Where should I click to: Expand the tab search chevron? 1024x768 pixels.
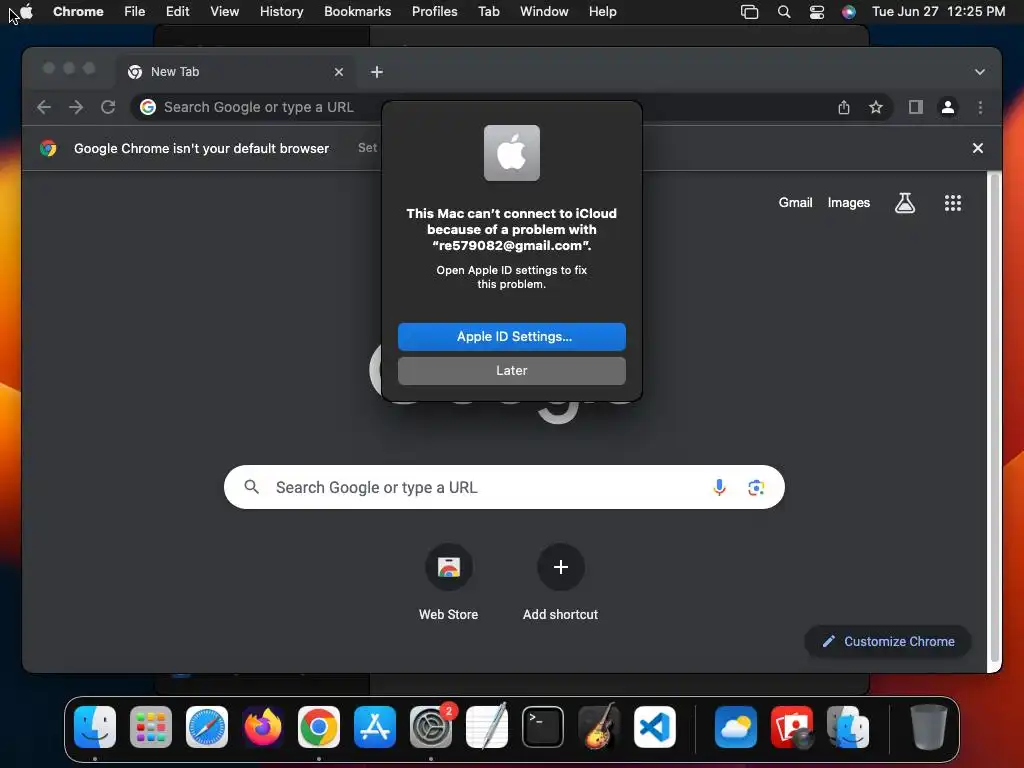980,72
